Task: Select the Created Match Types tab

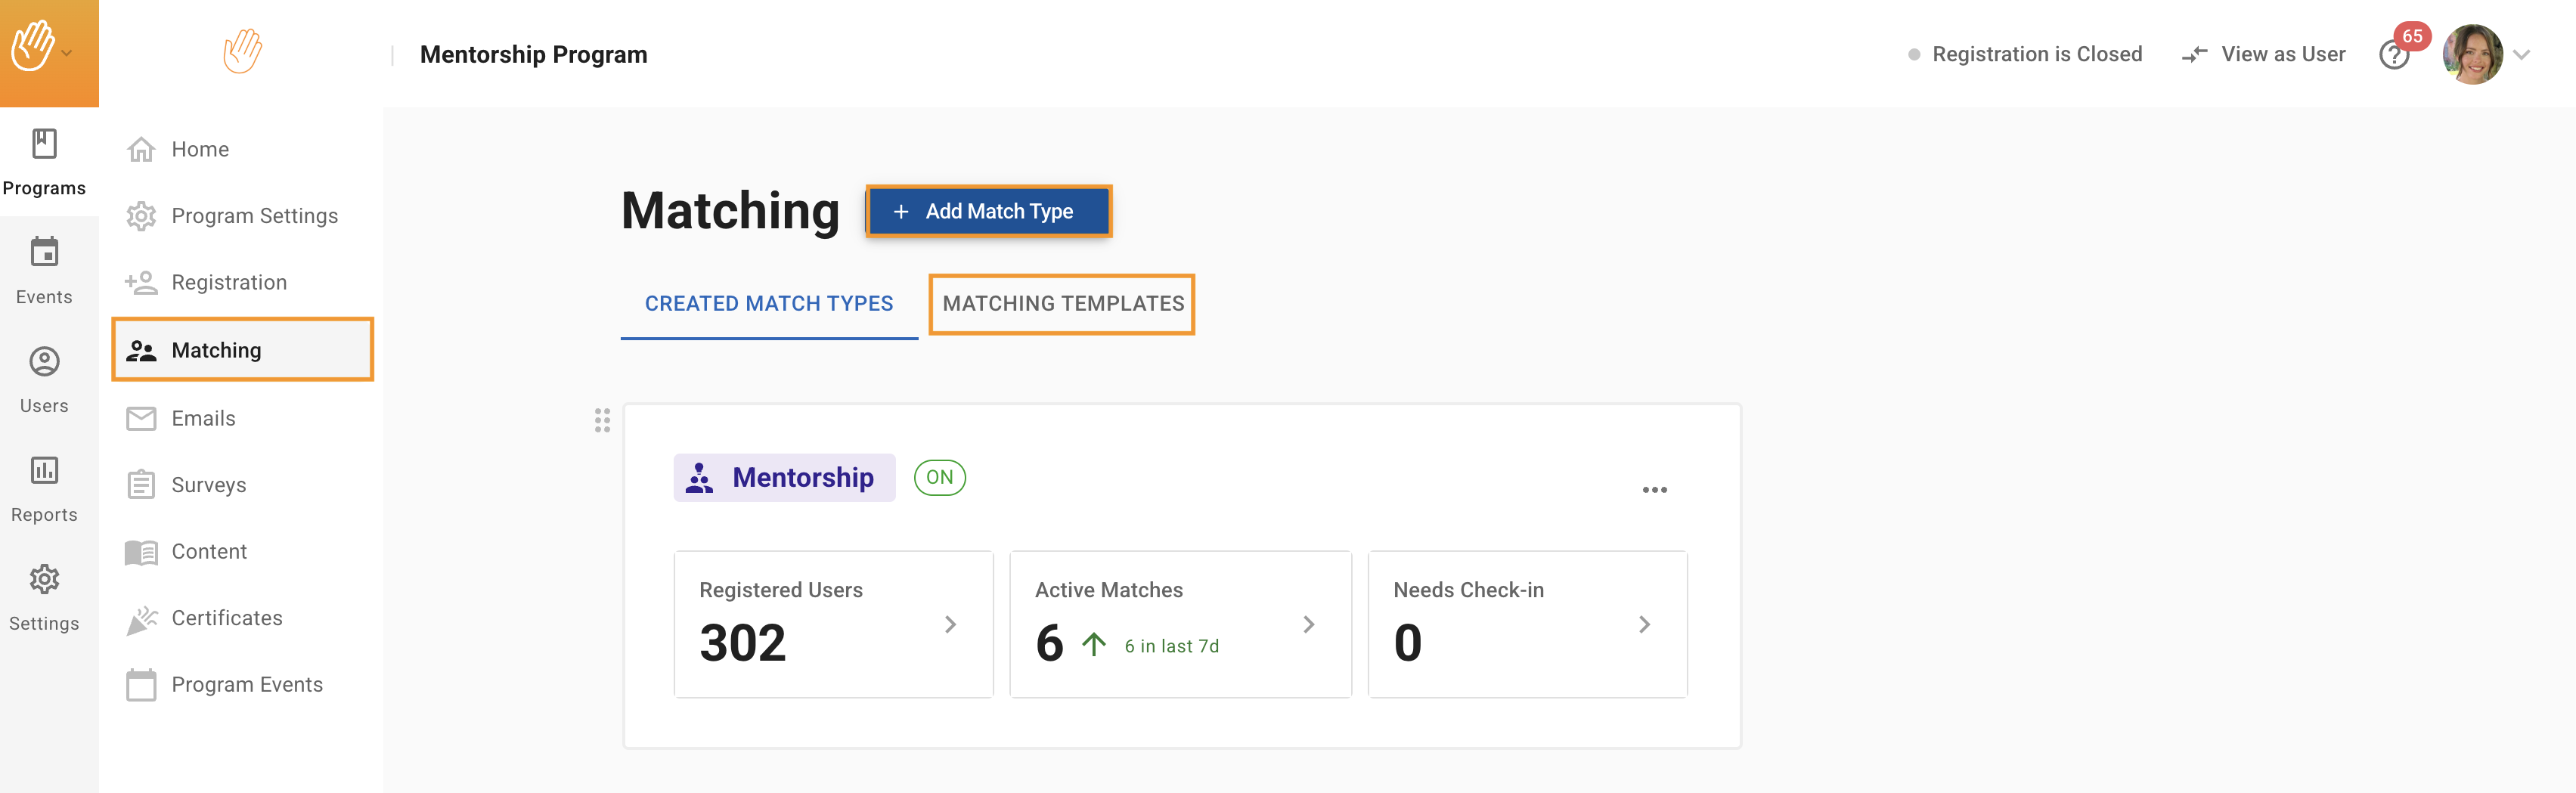Action: (768, 304)
